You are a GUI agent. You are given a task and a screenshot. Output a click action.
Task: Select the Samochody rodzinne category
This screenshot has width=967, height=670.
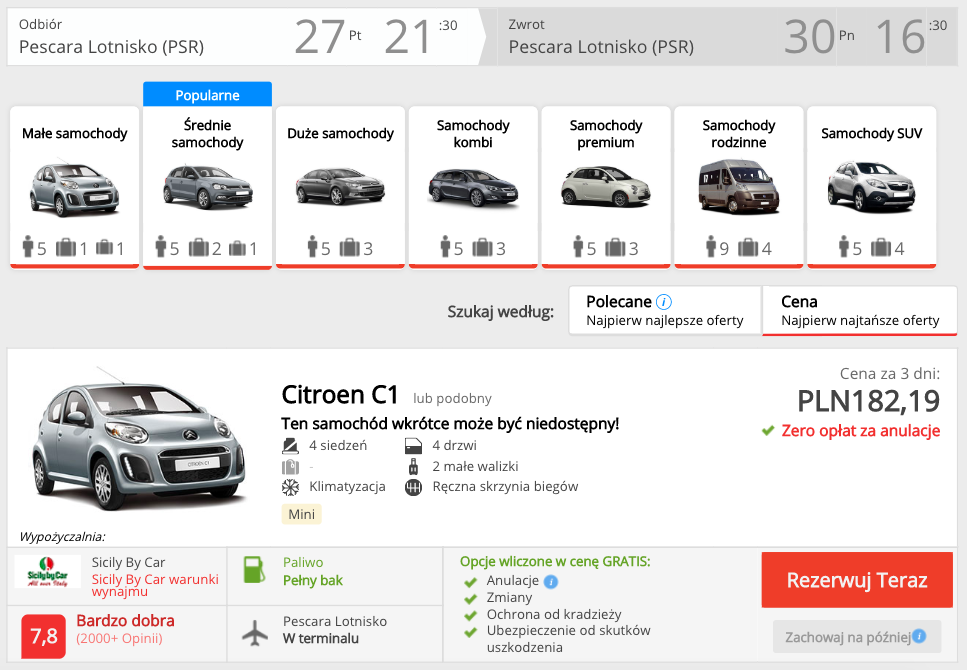click(738, 185)
